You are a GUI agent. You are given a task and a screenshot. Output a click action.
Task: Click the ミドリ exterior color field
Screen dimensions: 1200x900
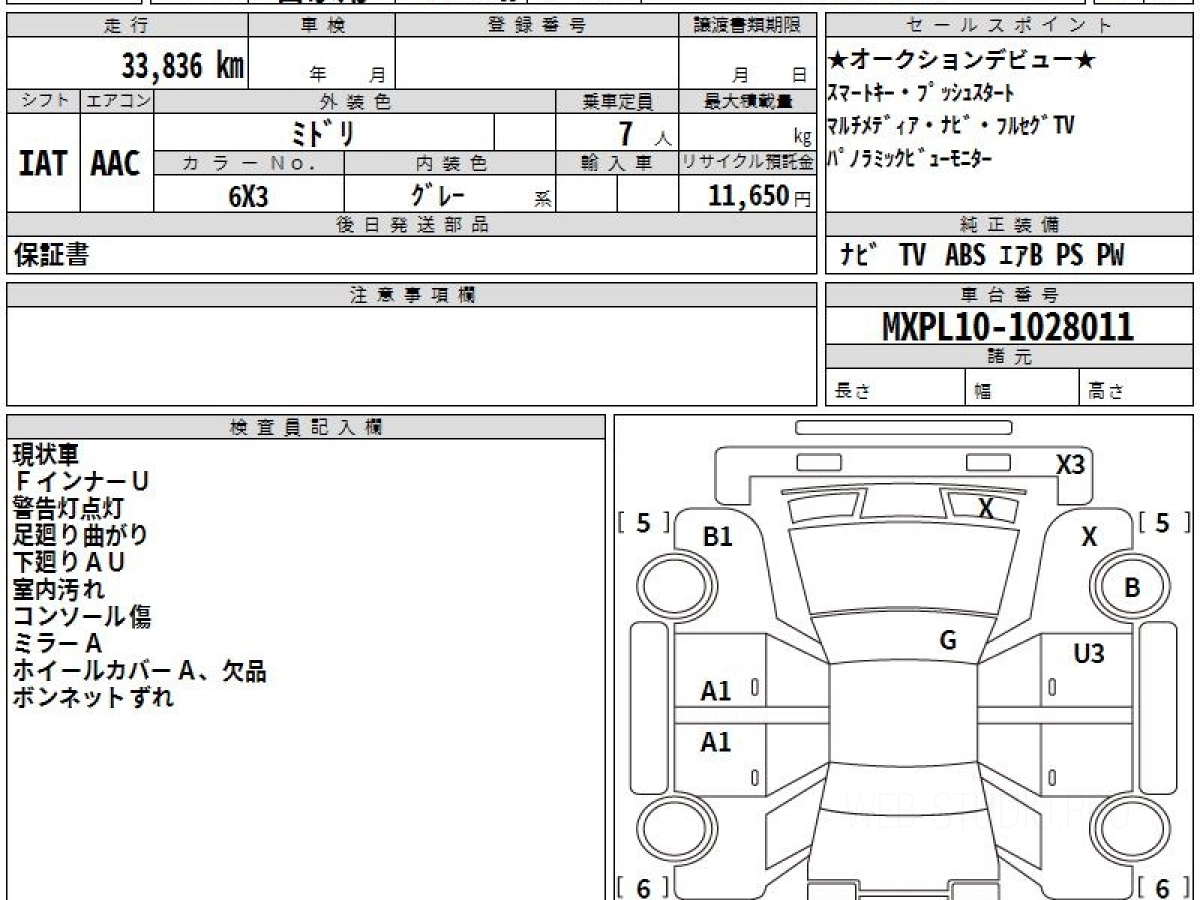[x=324, y=132]
